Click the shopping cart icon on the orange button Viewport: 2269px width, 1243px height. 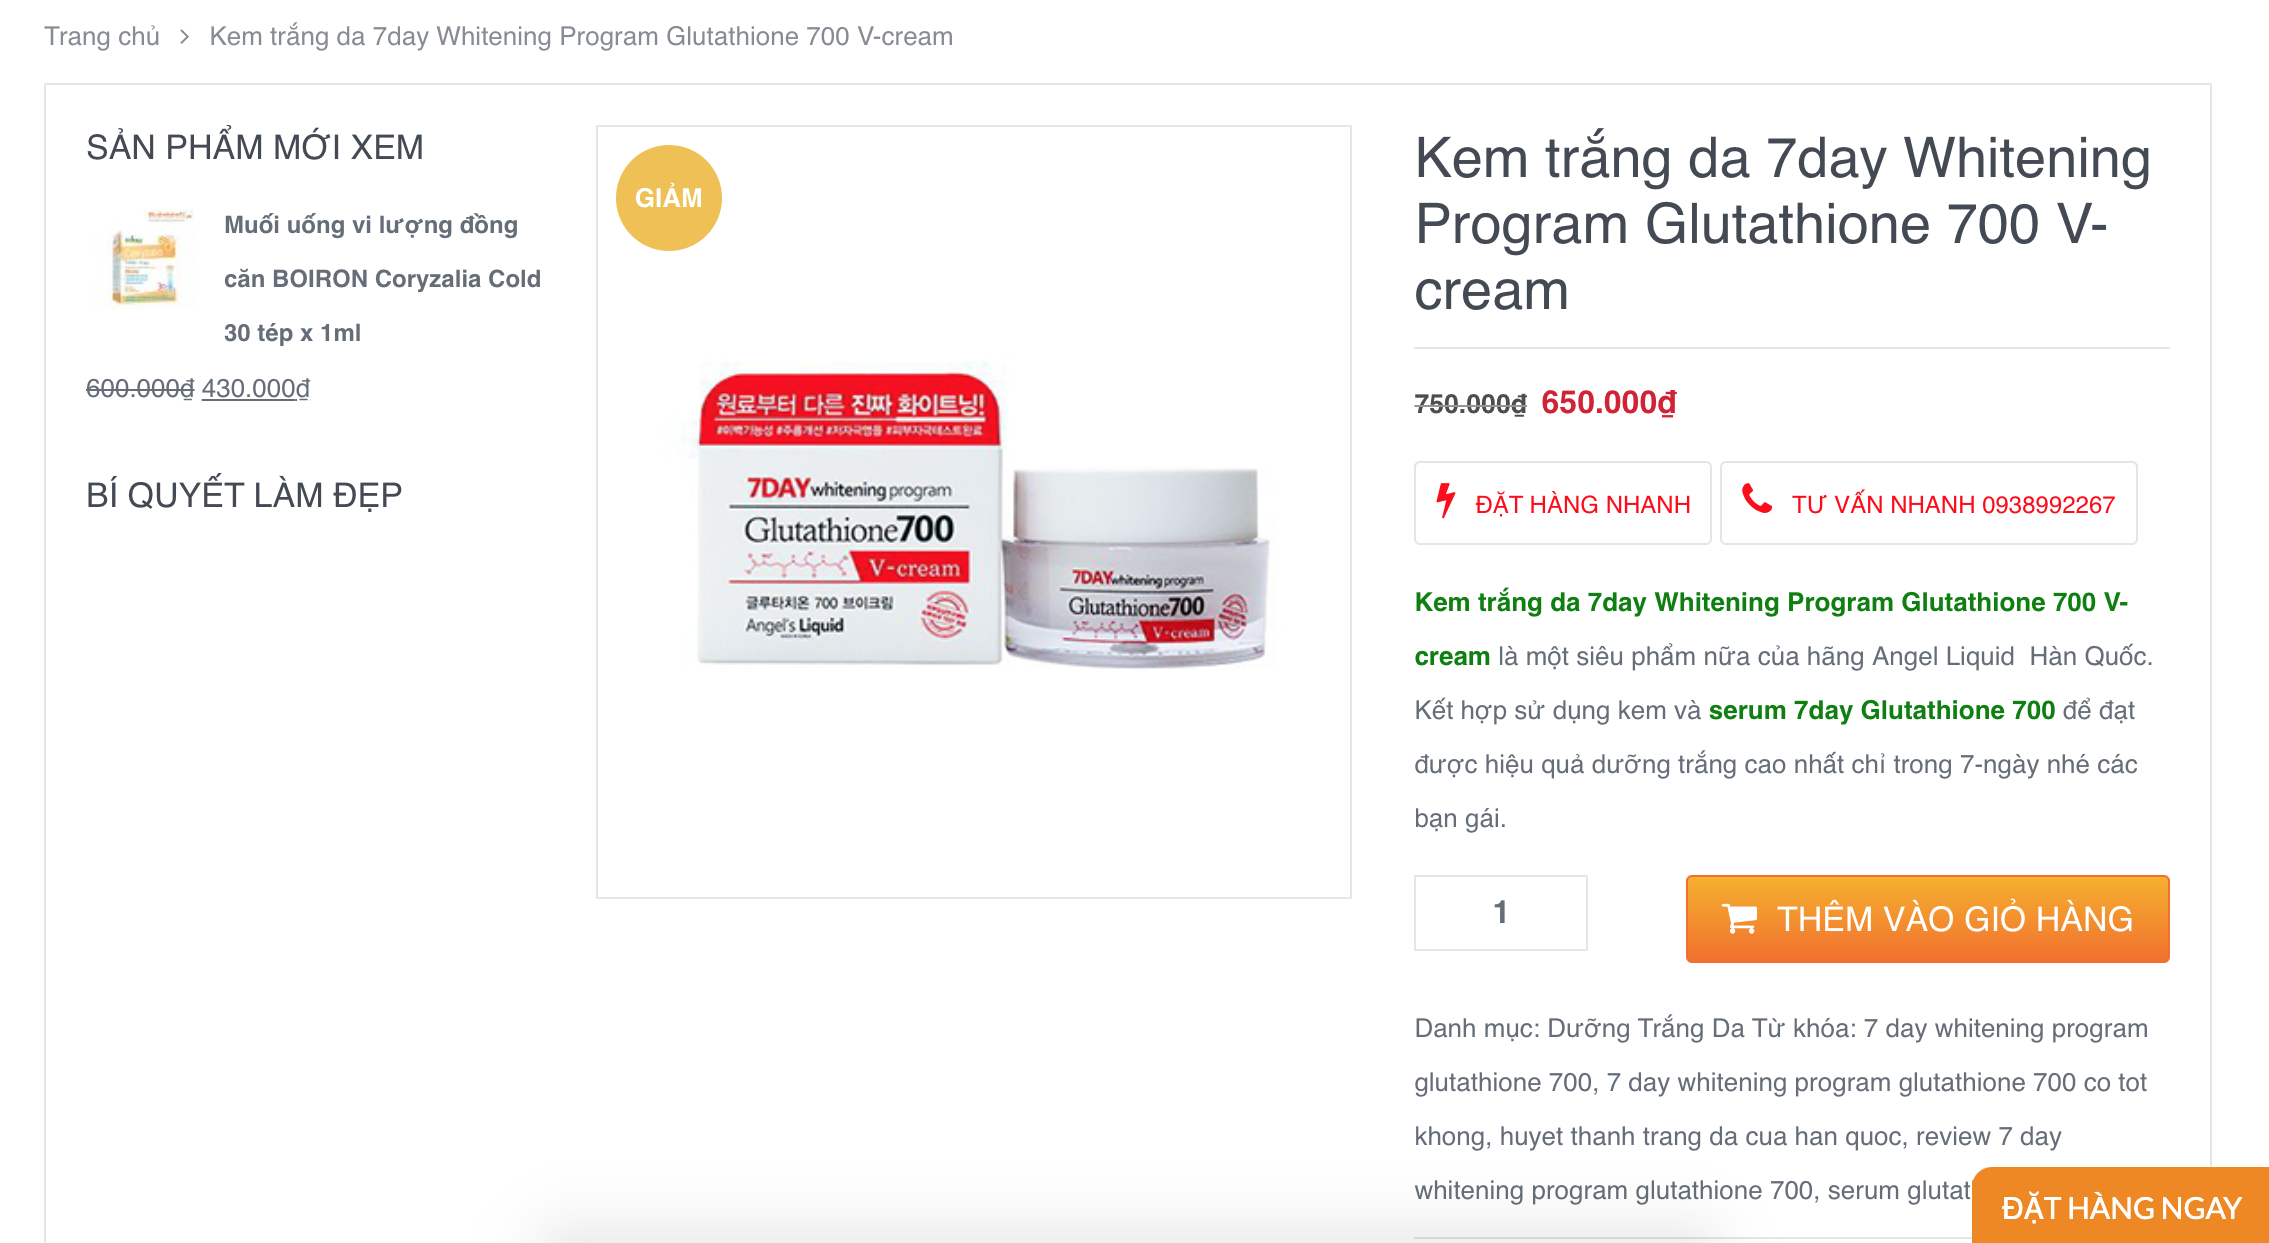click(x=1739, y=918)
